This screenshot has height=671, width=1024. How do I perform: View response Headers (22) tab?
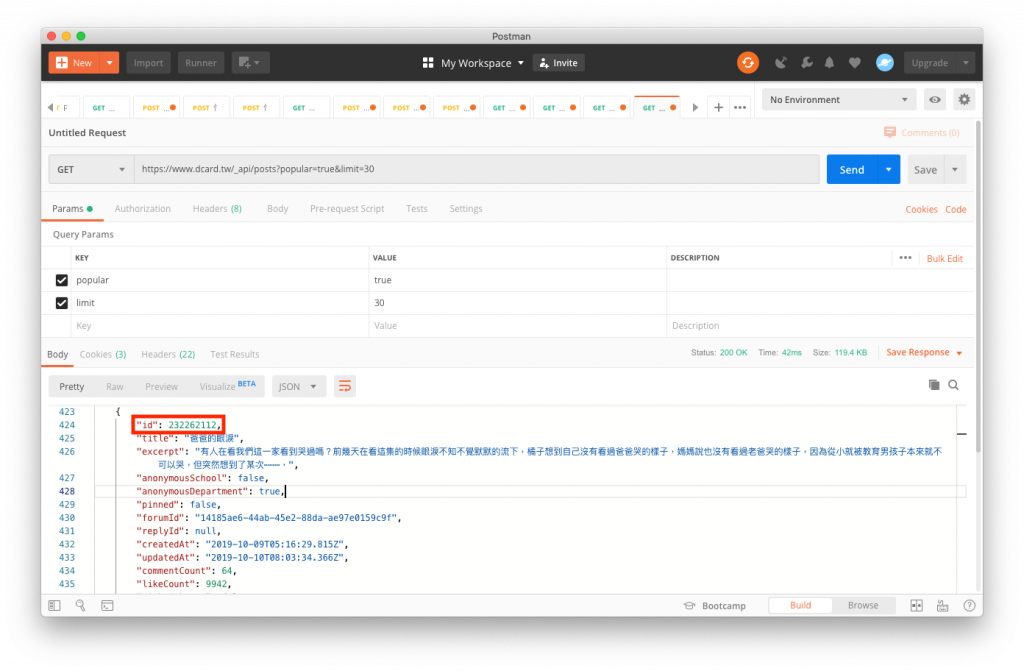click(168, 355)
